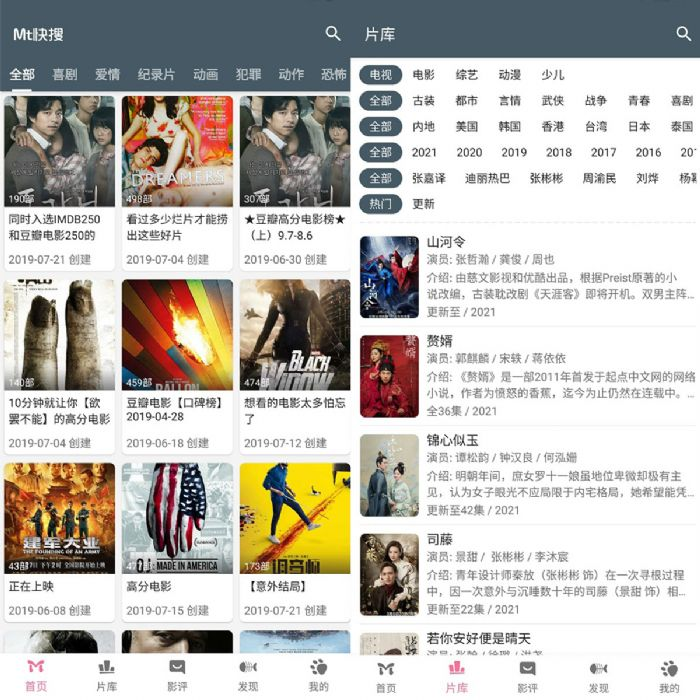This screenshot has height=700, width=700.
Task: Tap the highlighted 片库 icon in the bottom bar
Action: coord(456,675)
